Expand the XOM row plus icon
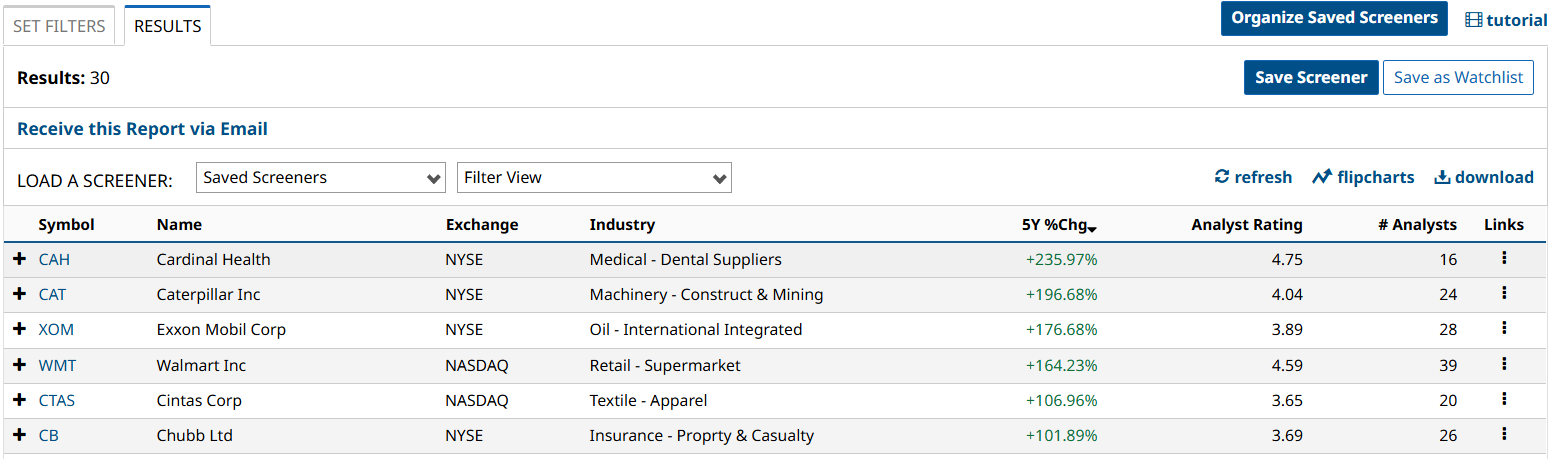The height and width of the screenshot is (459, 1554). [19, 329]
